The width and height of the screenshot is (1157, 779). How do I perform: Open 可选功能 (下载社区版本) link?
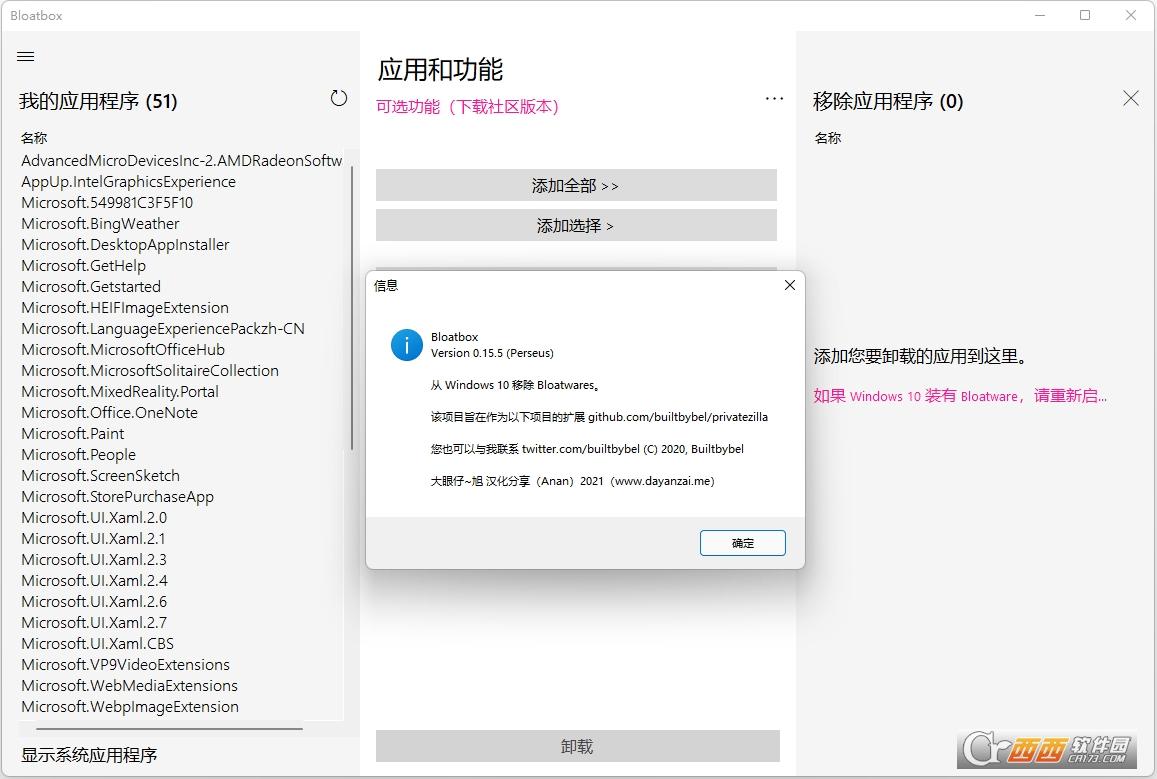(468, 107)
